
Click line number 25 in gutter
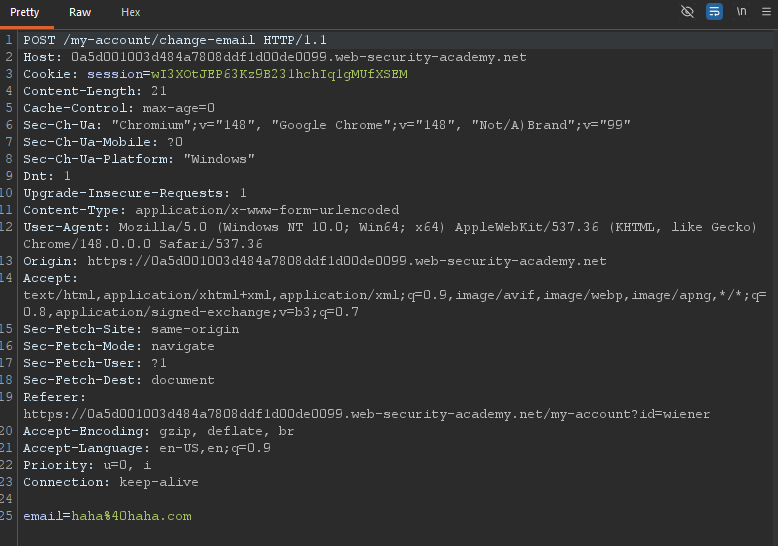coord(6,516)
